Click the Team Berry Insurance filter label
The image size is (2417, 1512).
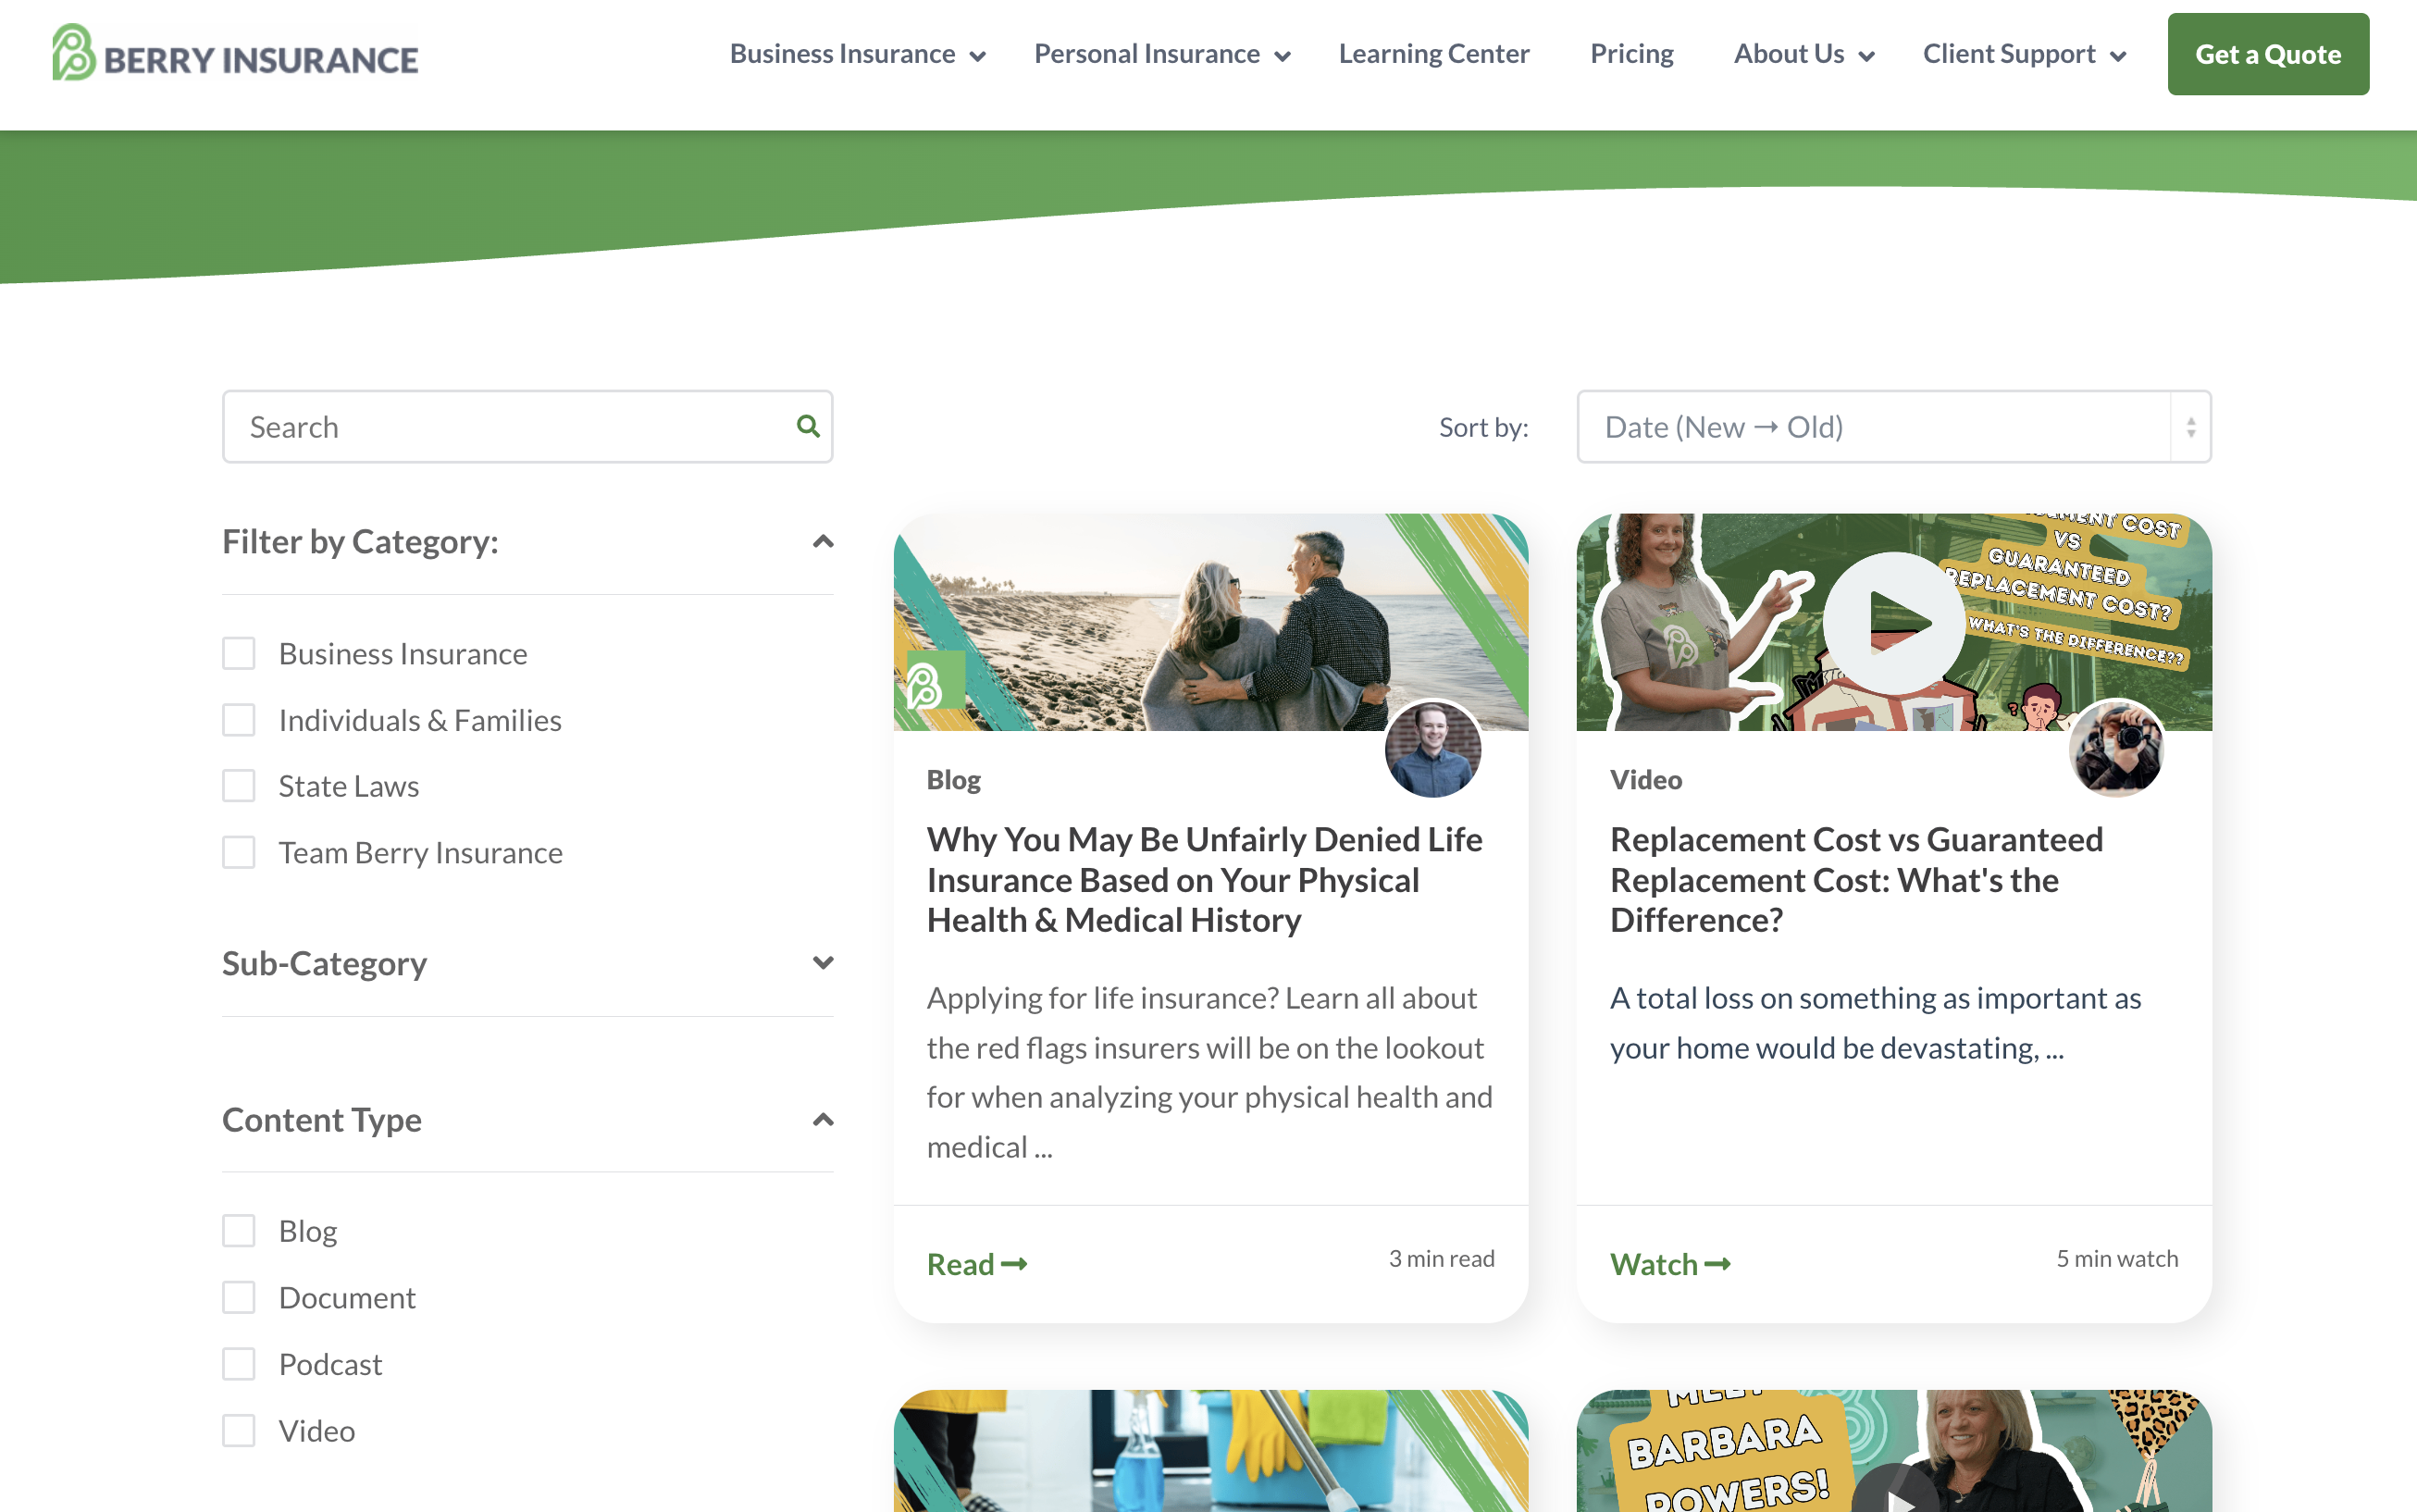pyautogui.click(x=421, y=853)
